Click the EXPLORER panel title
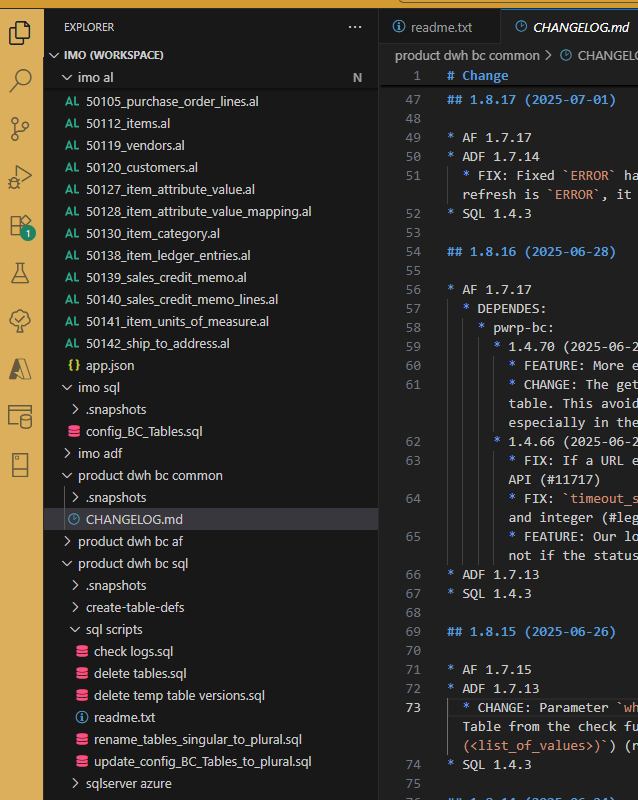Viewport: 638px width, 800px height. click(x=89, y=27)
